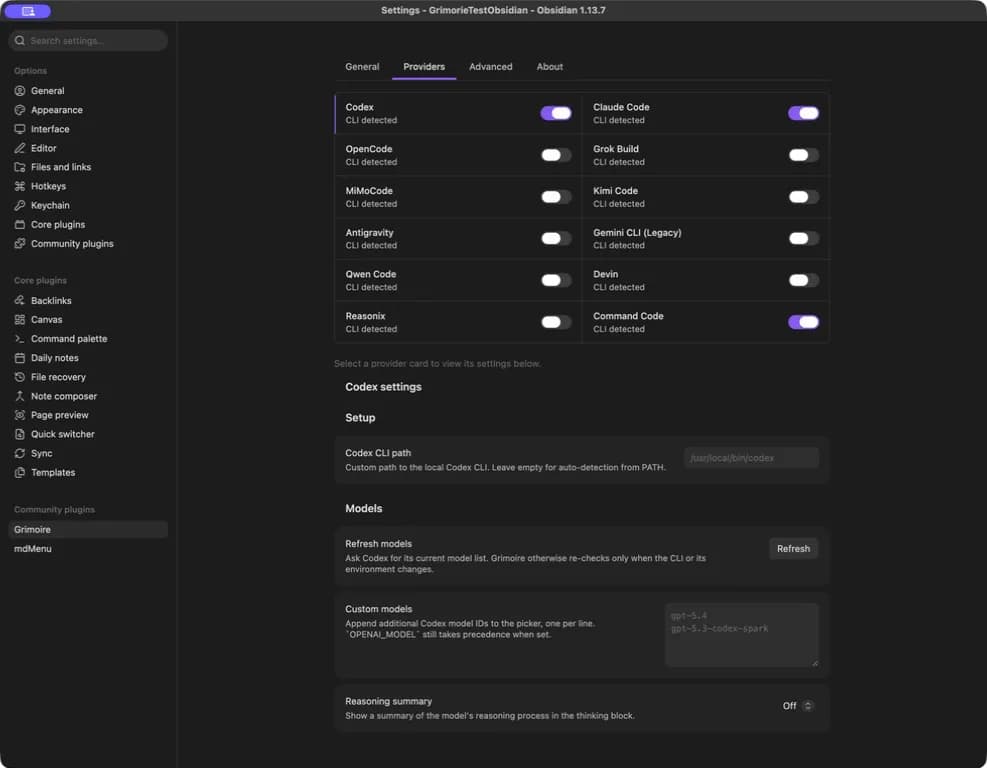Switch to the General plugin tab

tap(362, 67)
